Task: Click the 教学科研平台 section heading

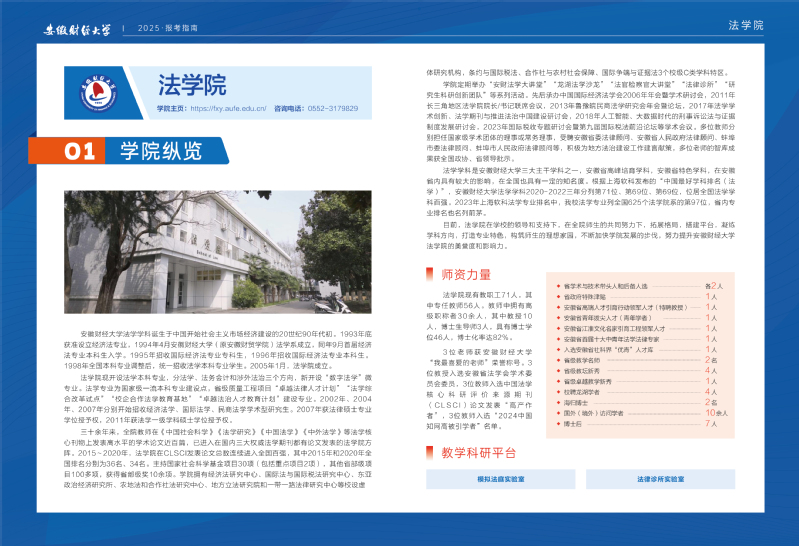Action: pos(478,453)
